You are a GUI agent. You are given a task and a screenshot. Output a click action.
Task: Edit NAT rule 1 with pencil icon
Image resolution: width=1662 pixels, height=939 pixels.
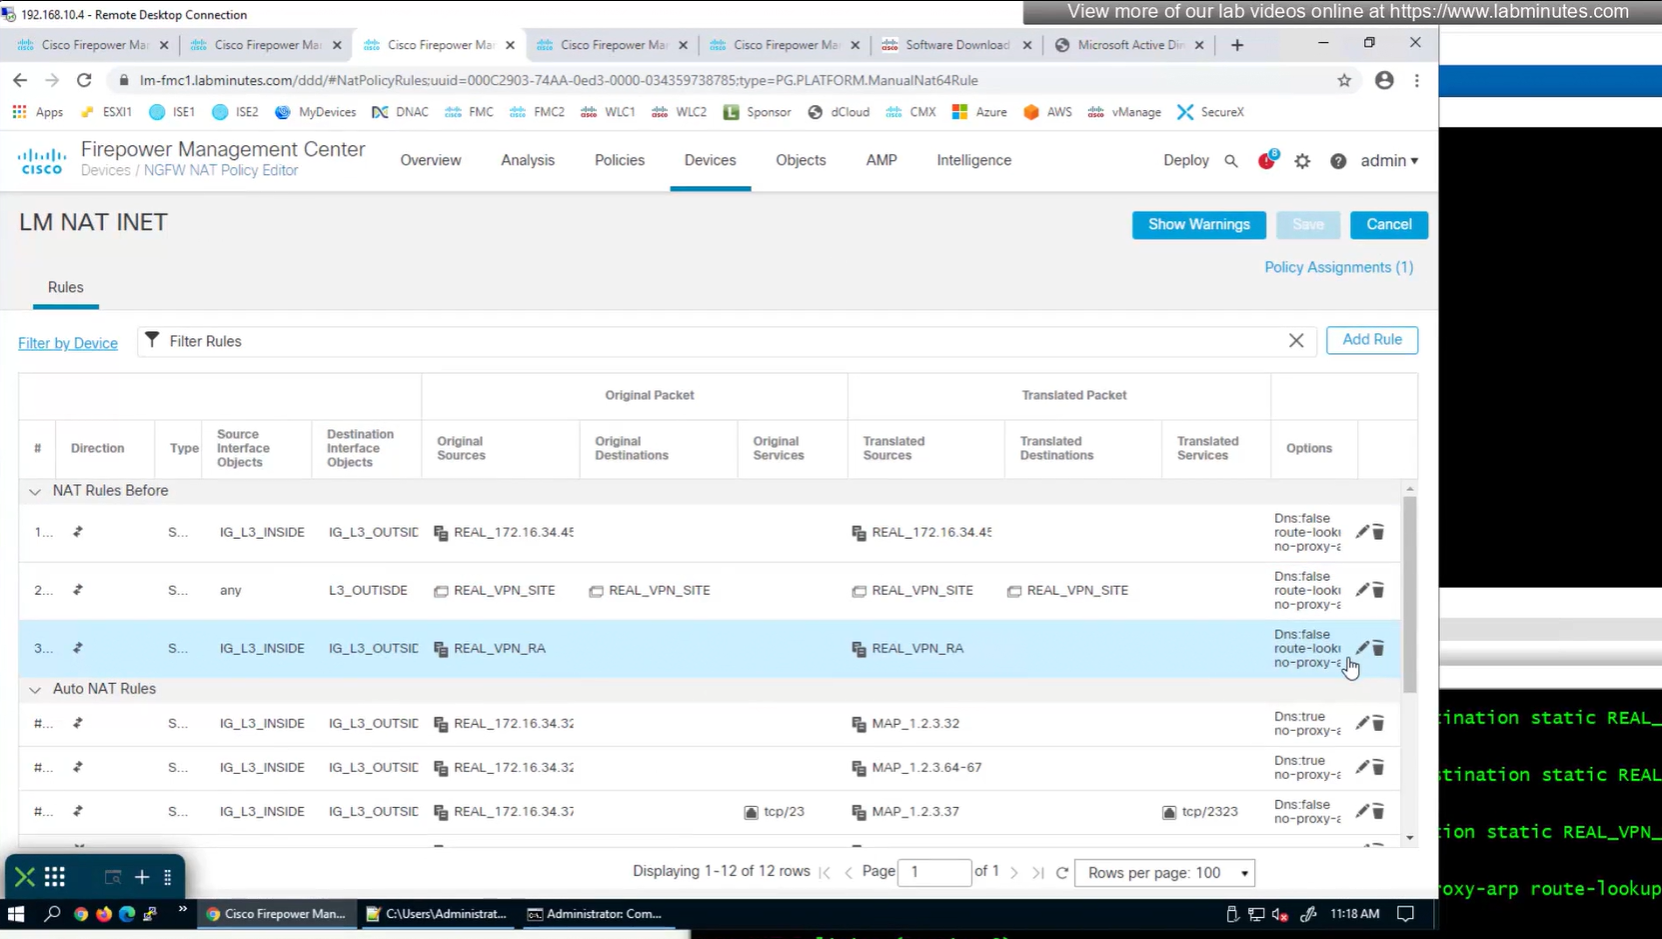[1361, 532]
